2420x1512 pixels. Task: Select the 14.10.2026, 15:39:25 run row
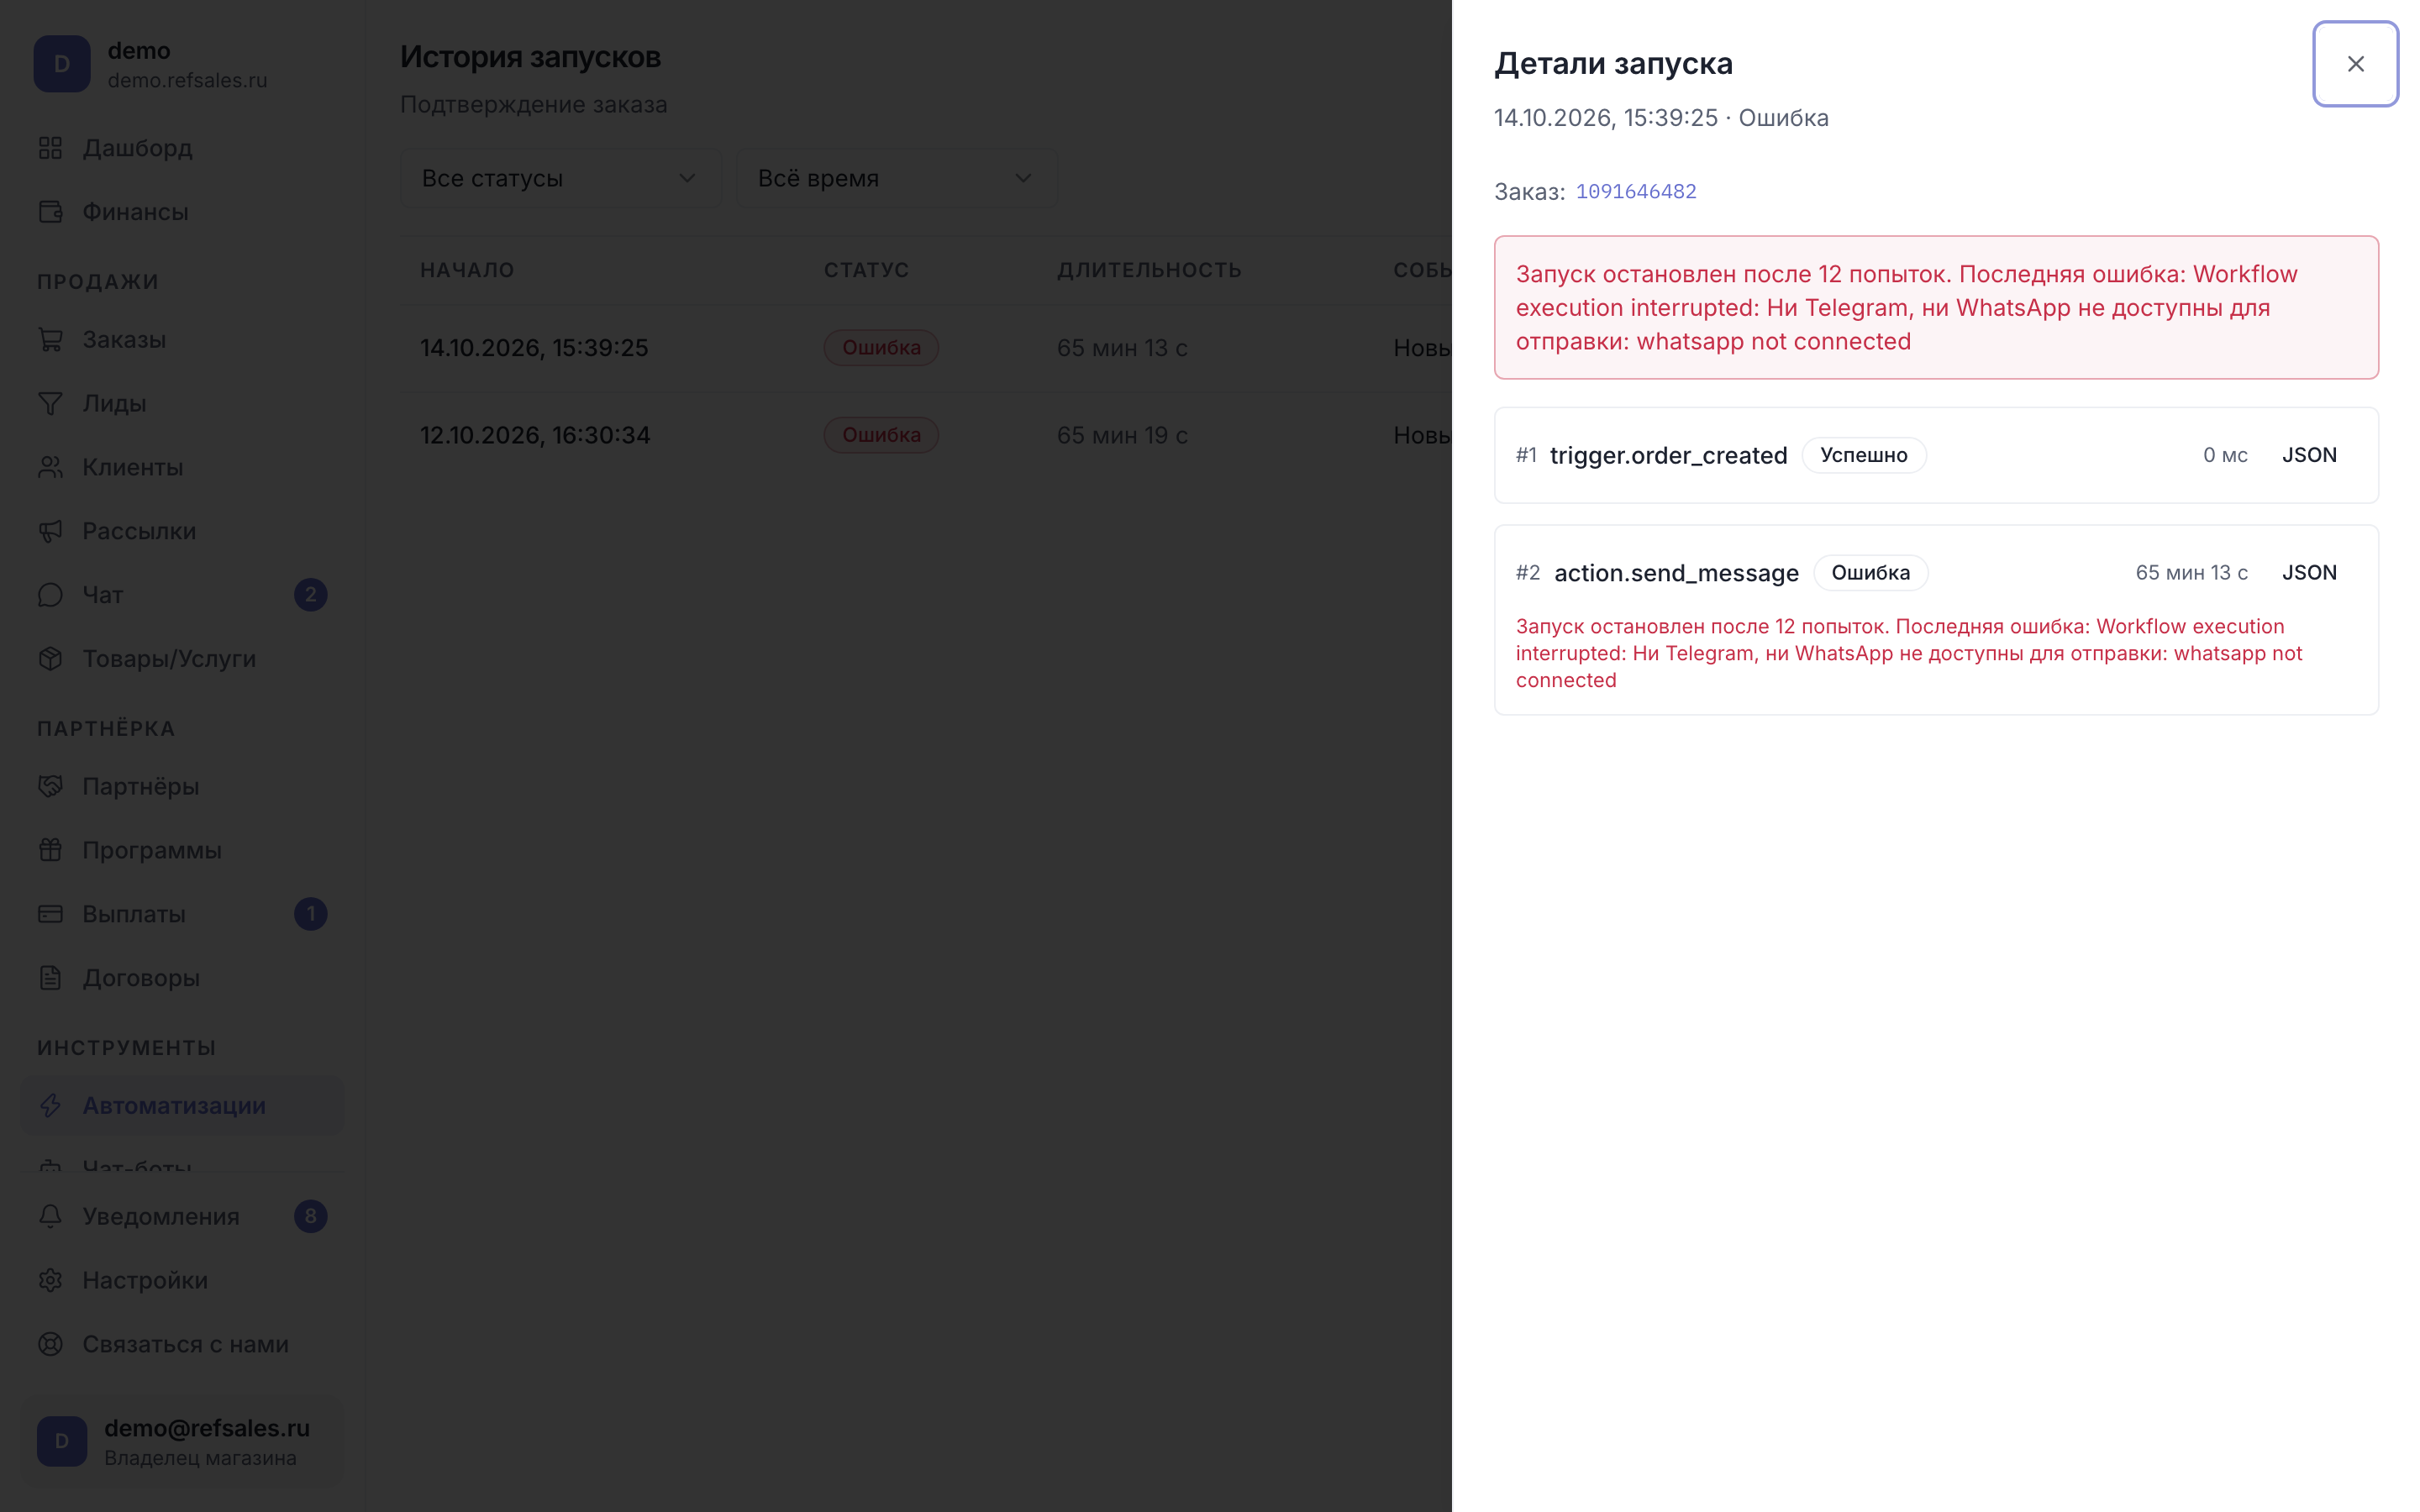click(926, 348)
